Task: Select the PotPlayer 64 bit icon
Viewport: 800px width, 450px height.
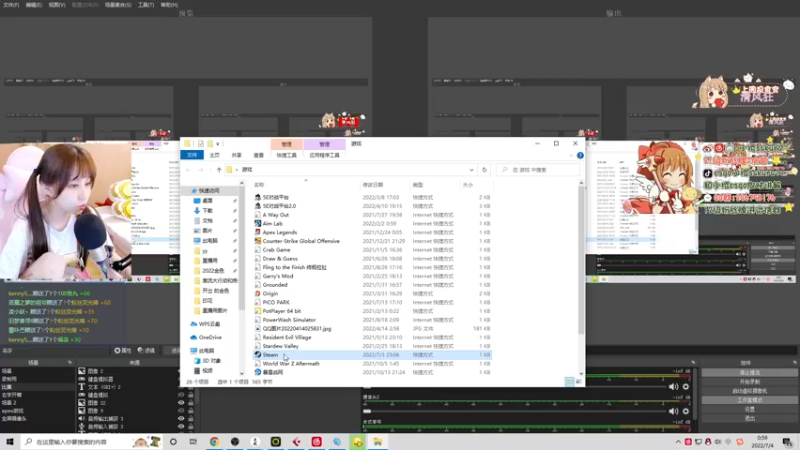Action: [258, 311]
